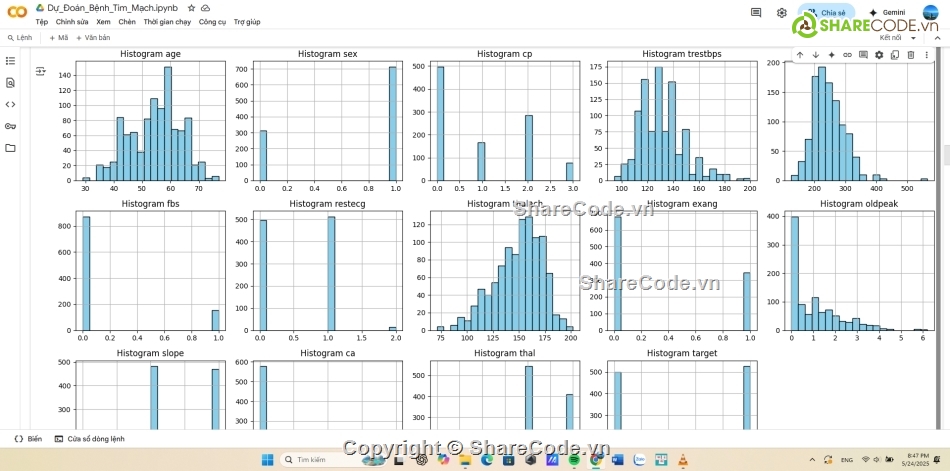Open the Chỉnh sửa menu
Viewport: 950px width, 471px height.
point(72,22)
